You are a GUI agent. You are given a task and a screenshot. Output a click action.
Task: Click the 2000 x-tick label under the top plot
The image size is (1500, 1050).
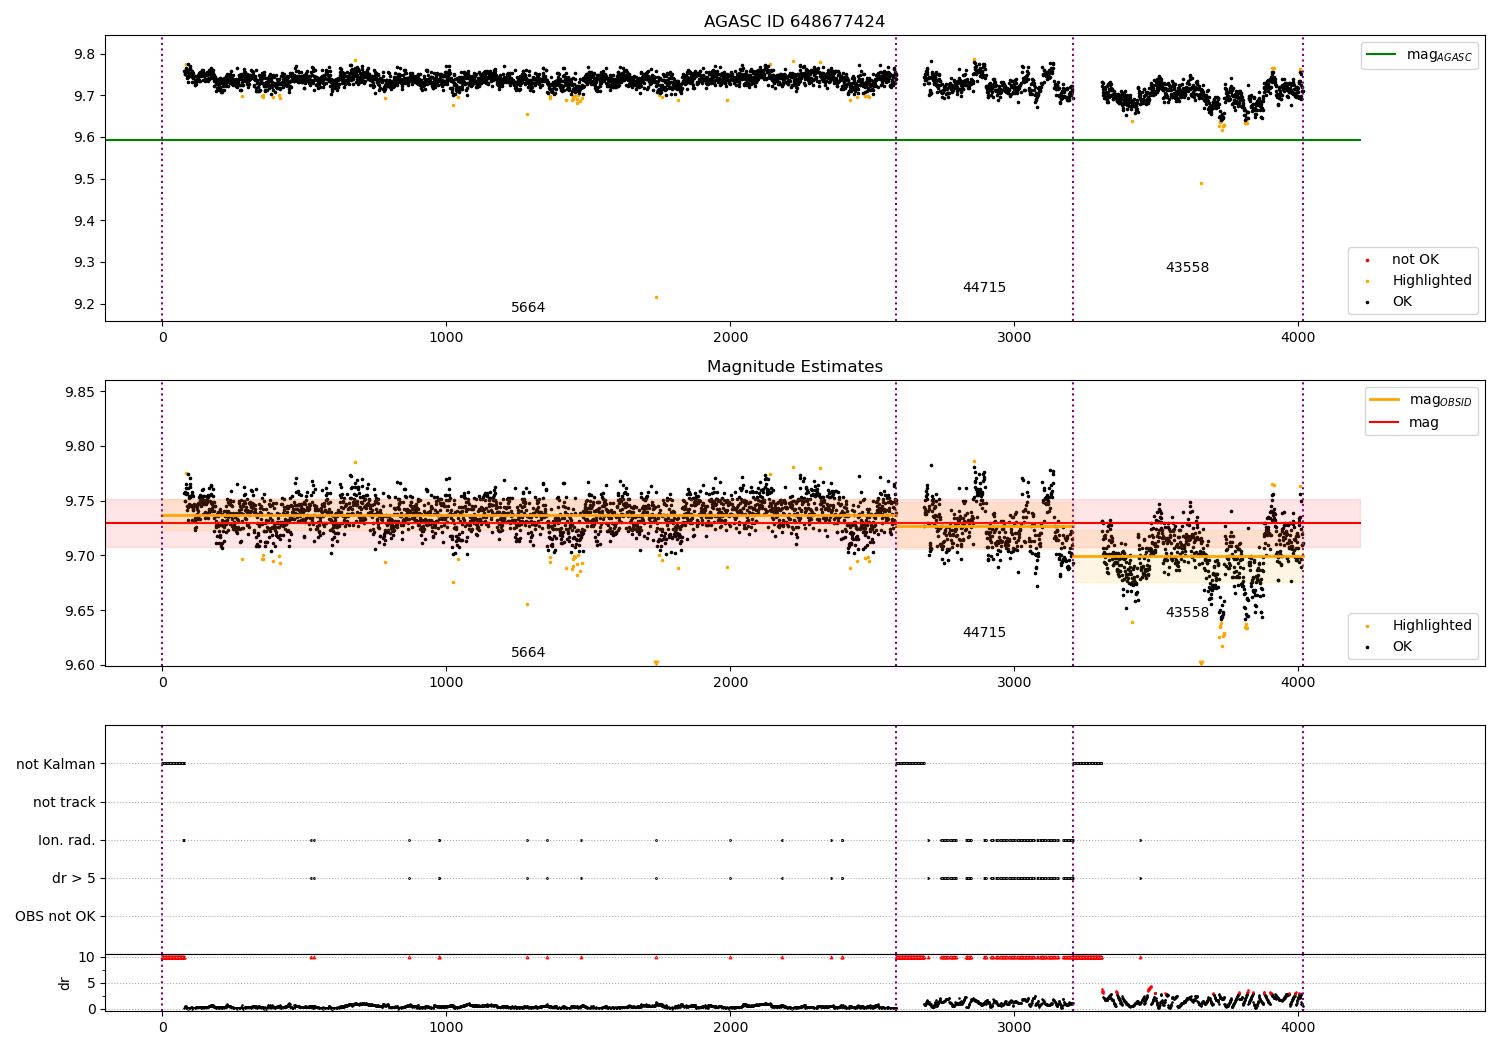pyautogui.click(x=730, y=338)
